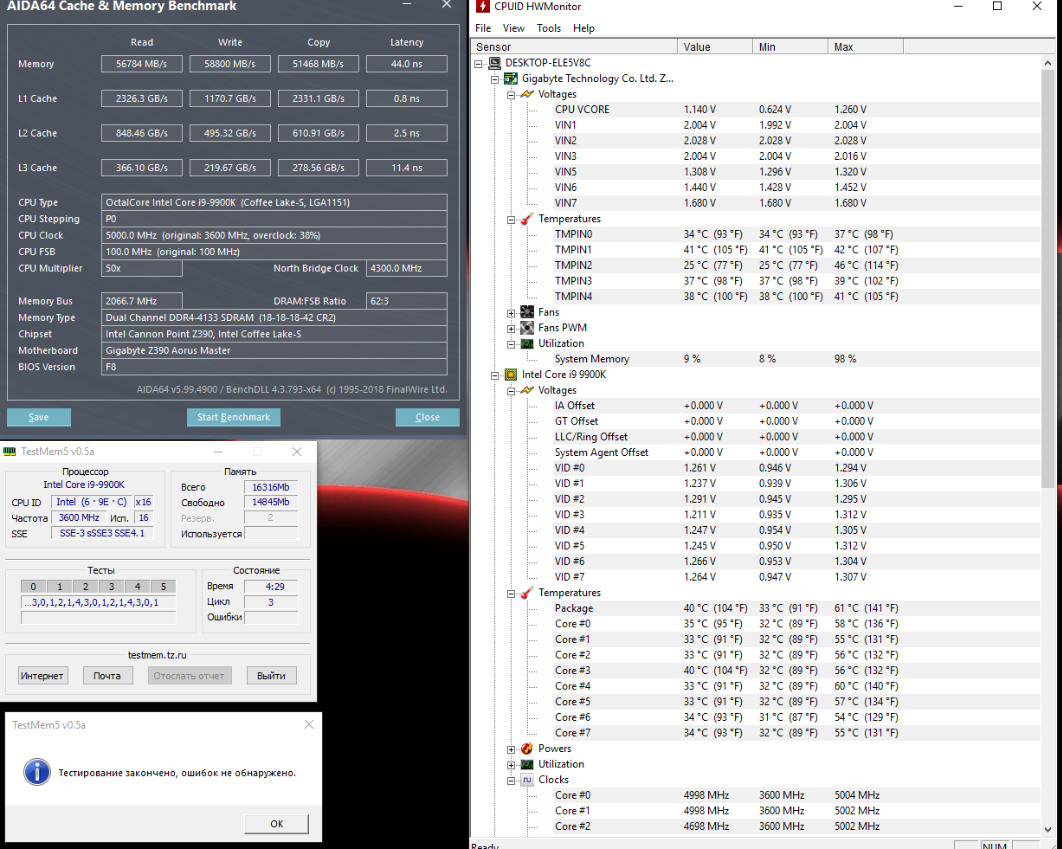Click the HWMonitor app icon in title bar
This screenshot has height=849, width=1062.
pyautogui.click(x=482, y=6)
